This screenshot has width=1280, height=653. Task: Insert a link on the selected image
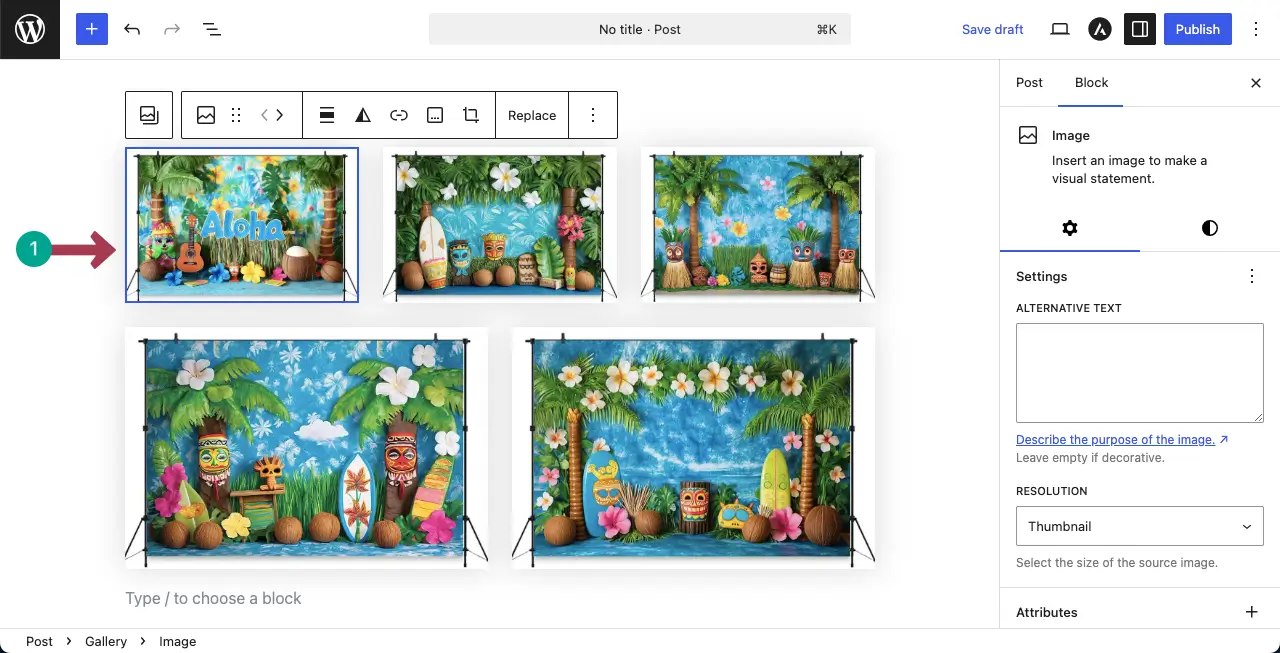click(x=398, y=114)
